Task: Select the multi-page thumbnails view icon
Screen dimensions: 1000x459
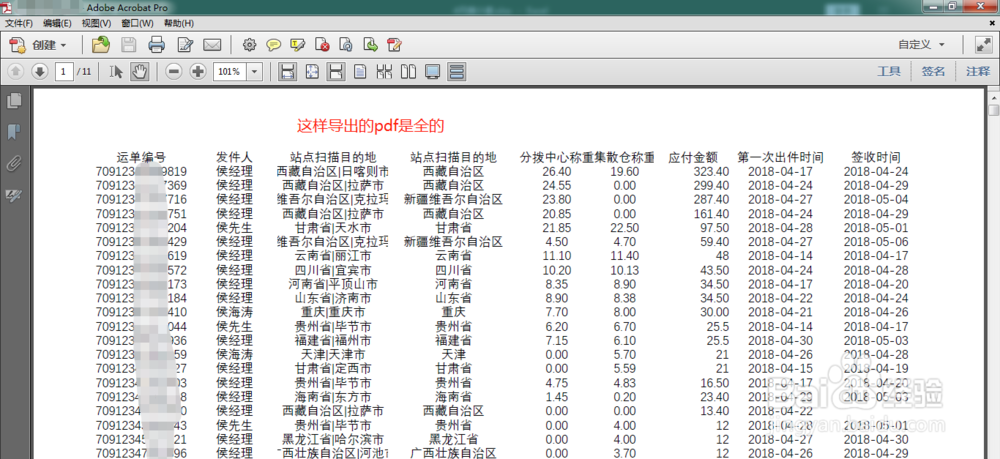Action: [384, 71]
